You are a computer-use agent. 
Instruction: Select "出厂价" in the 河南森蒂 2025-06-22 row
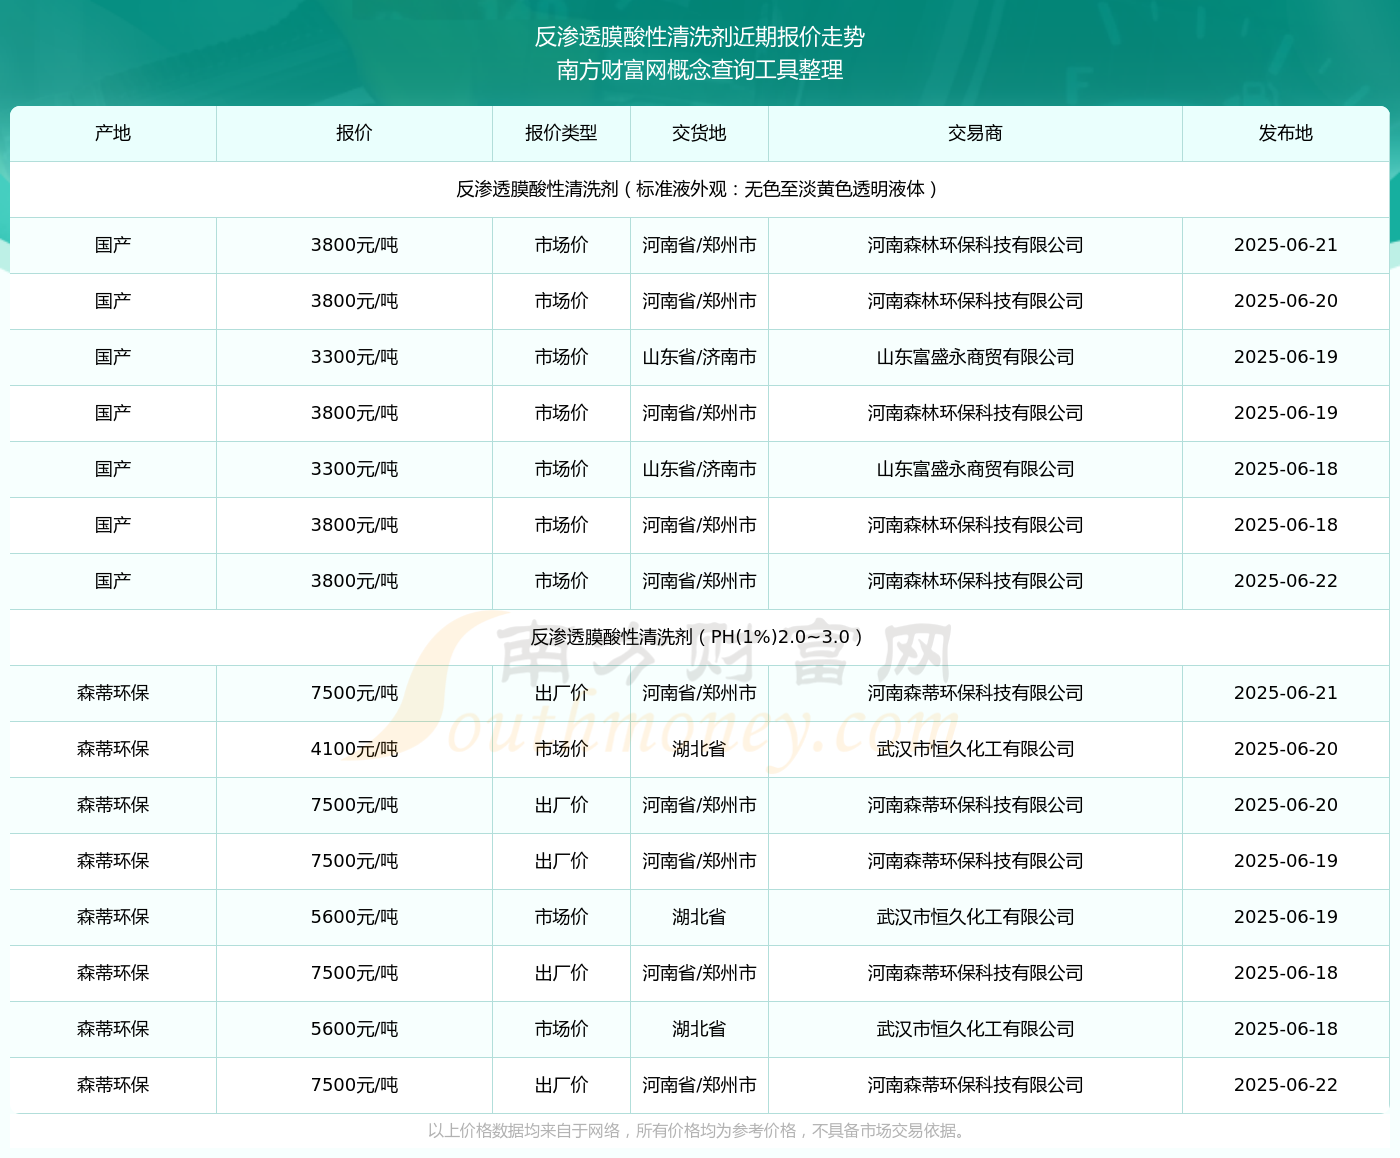point(561,1085)
